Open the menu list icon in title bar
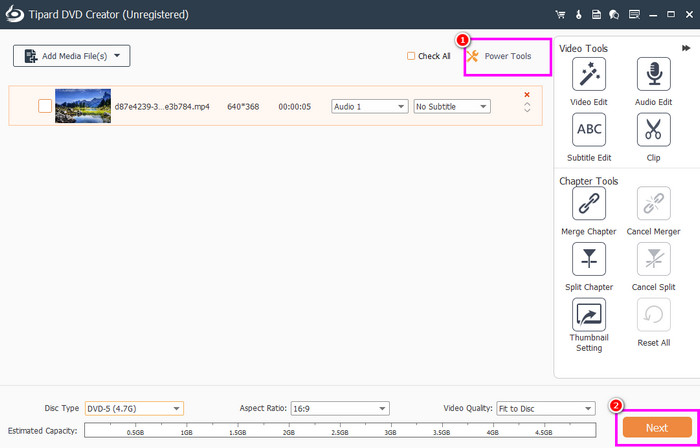This screenshot has width=700, height=448. point(634,15)
